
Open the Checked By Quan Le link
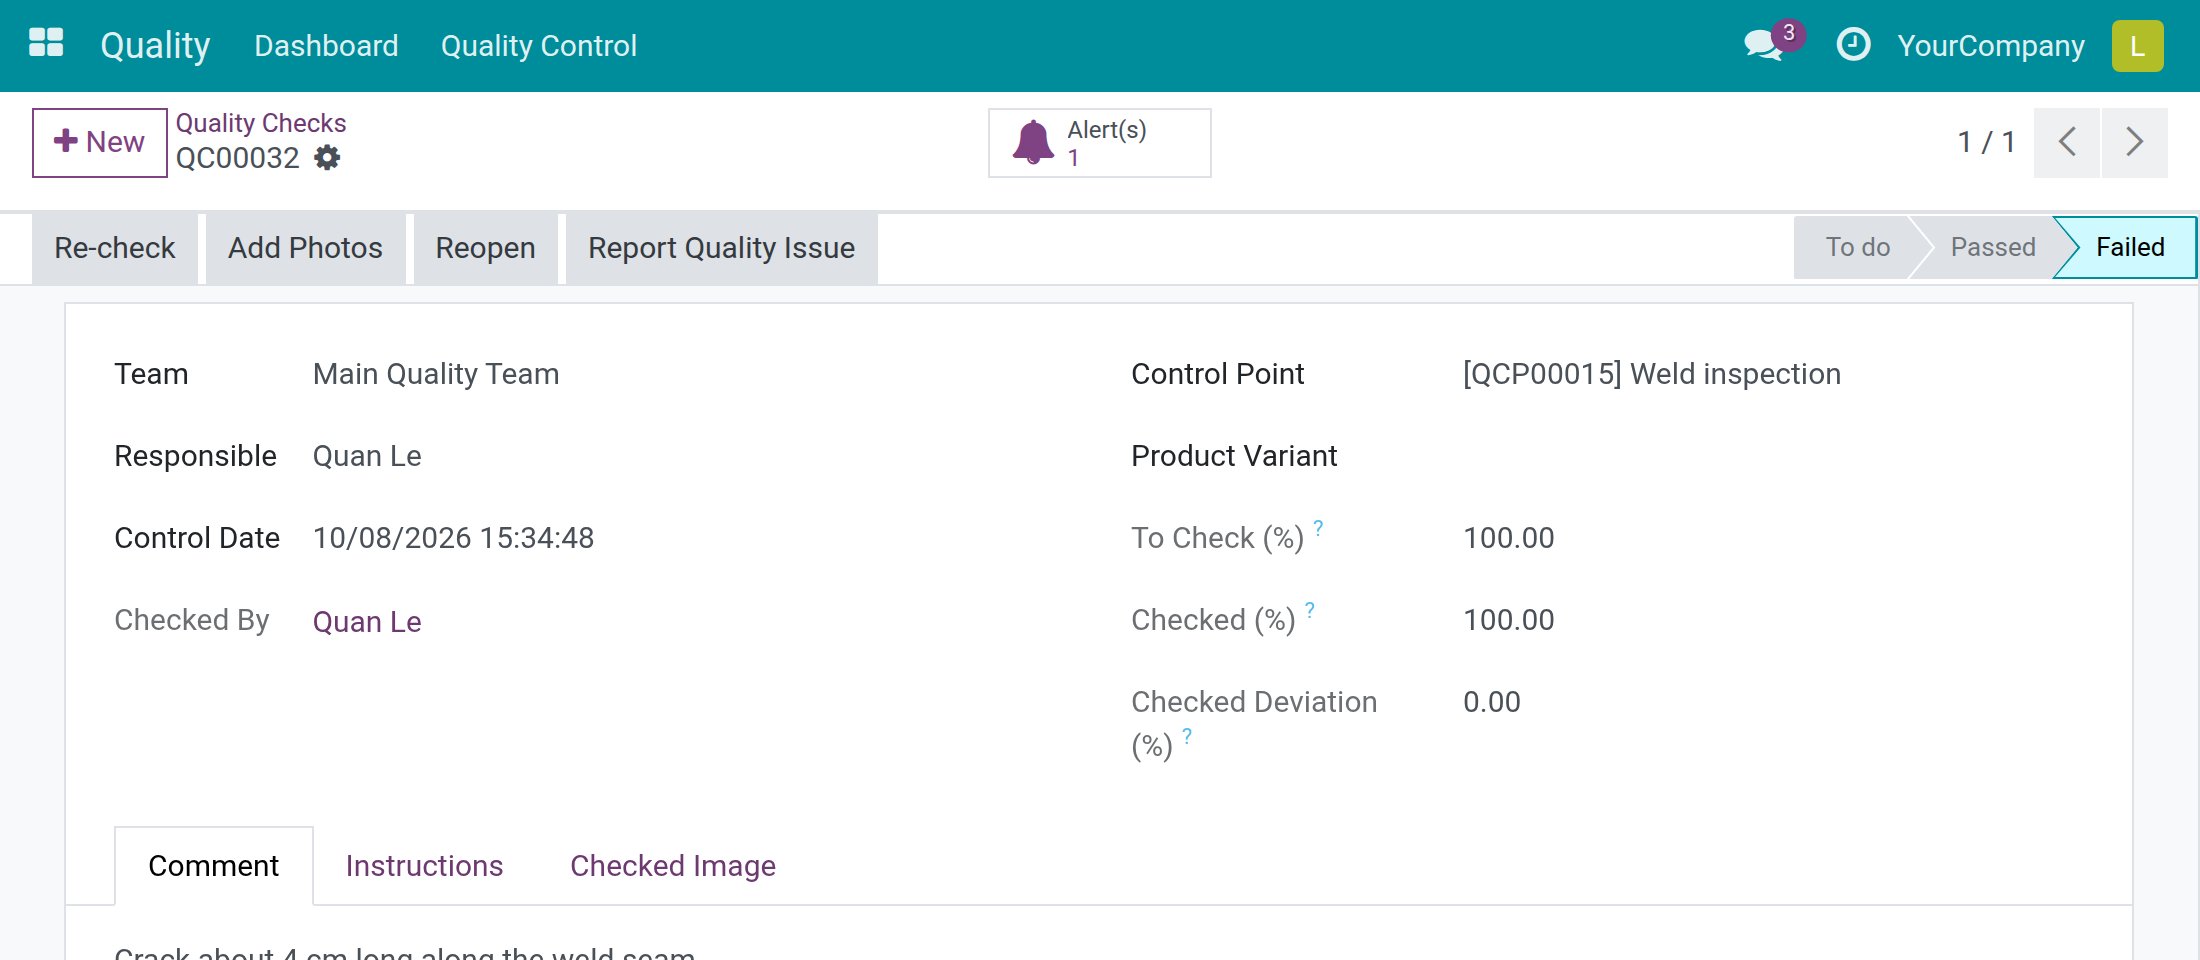(367, 622)
